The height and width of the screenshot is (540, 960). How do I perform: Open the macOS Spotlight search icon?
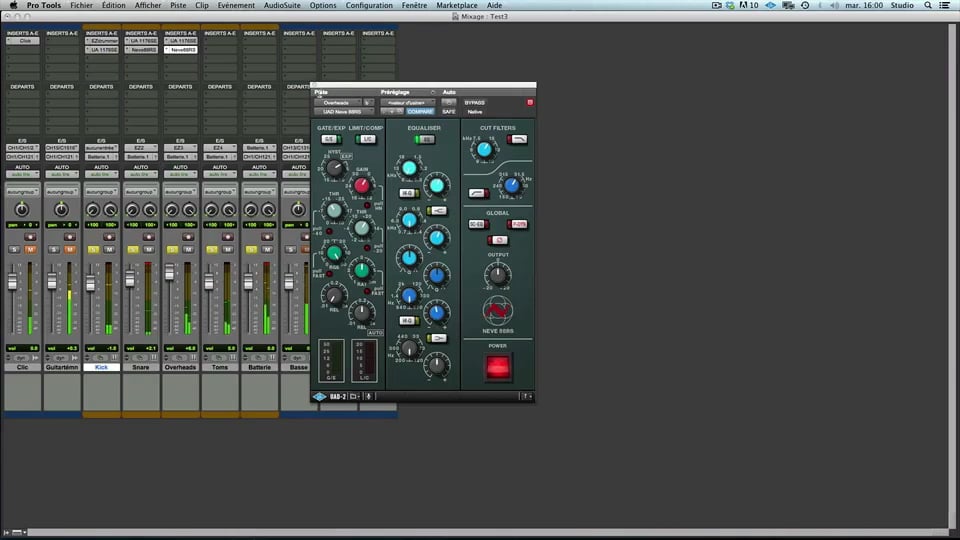pos(928,5)
